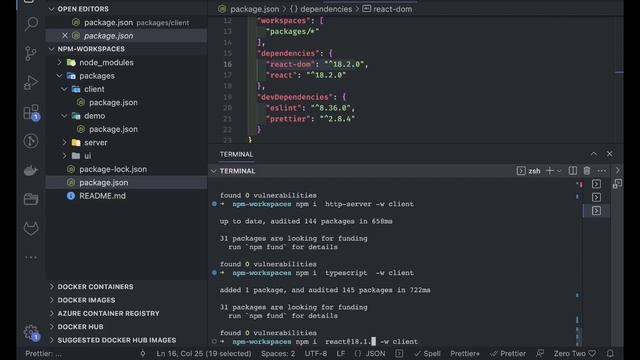
Task: Select the third terminal in terminal list
Action: coord(596,211)
